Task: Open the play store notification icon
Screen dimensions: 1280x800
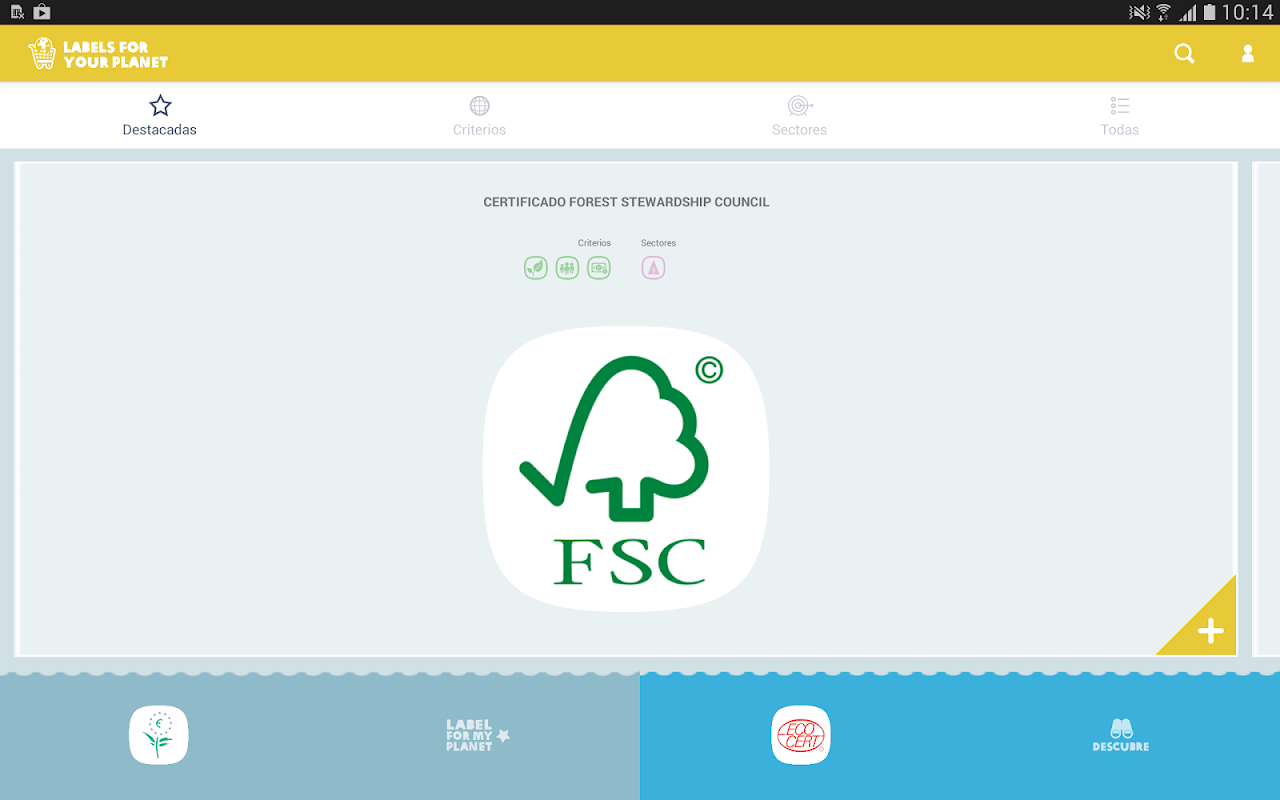Action: tap(41, 12)
